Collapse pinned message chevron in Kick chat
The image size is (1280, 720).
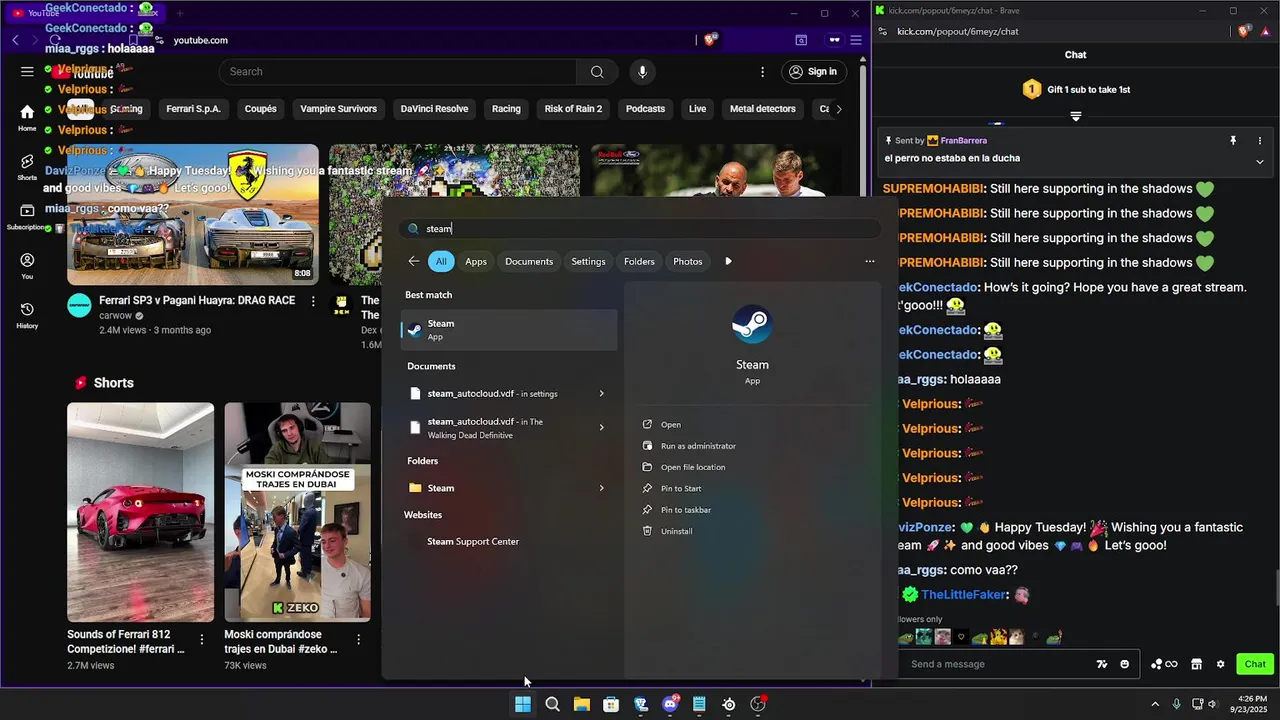pos(1259,162)
